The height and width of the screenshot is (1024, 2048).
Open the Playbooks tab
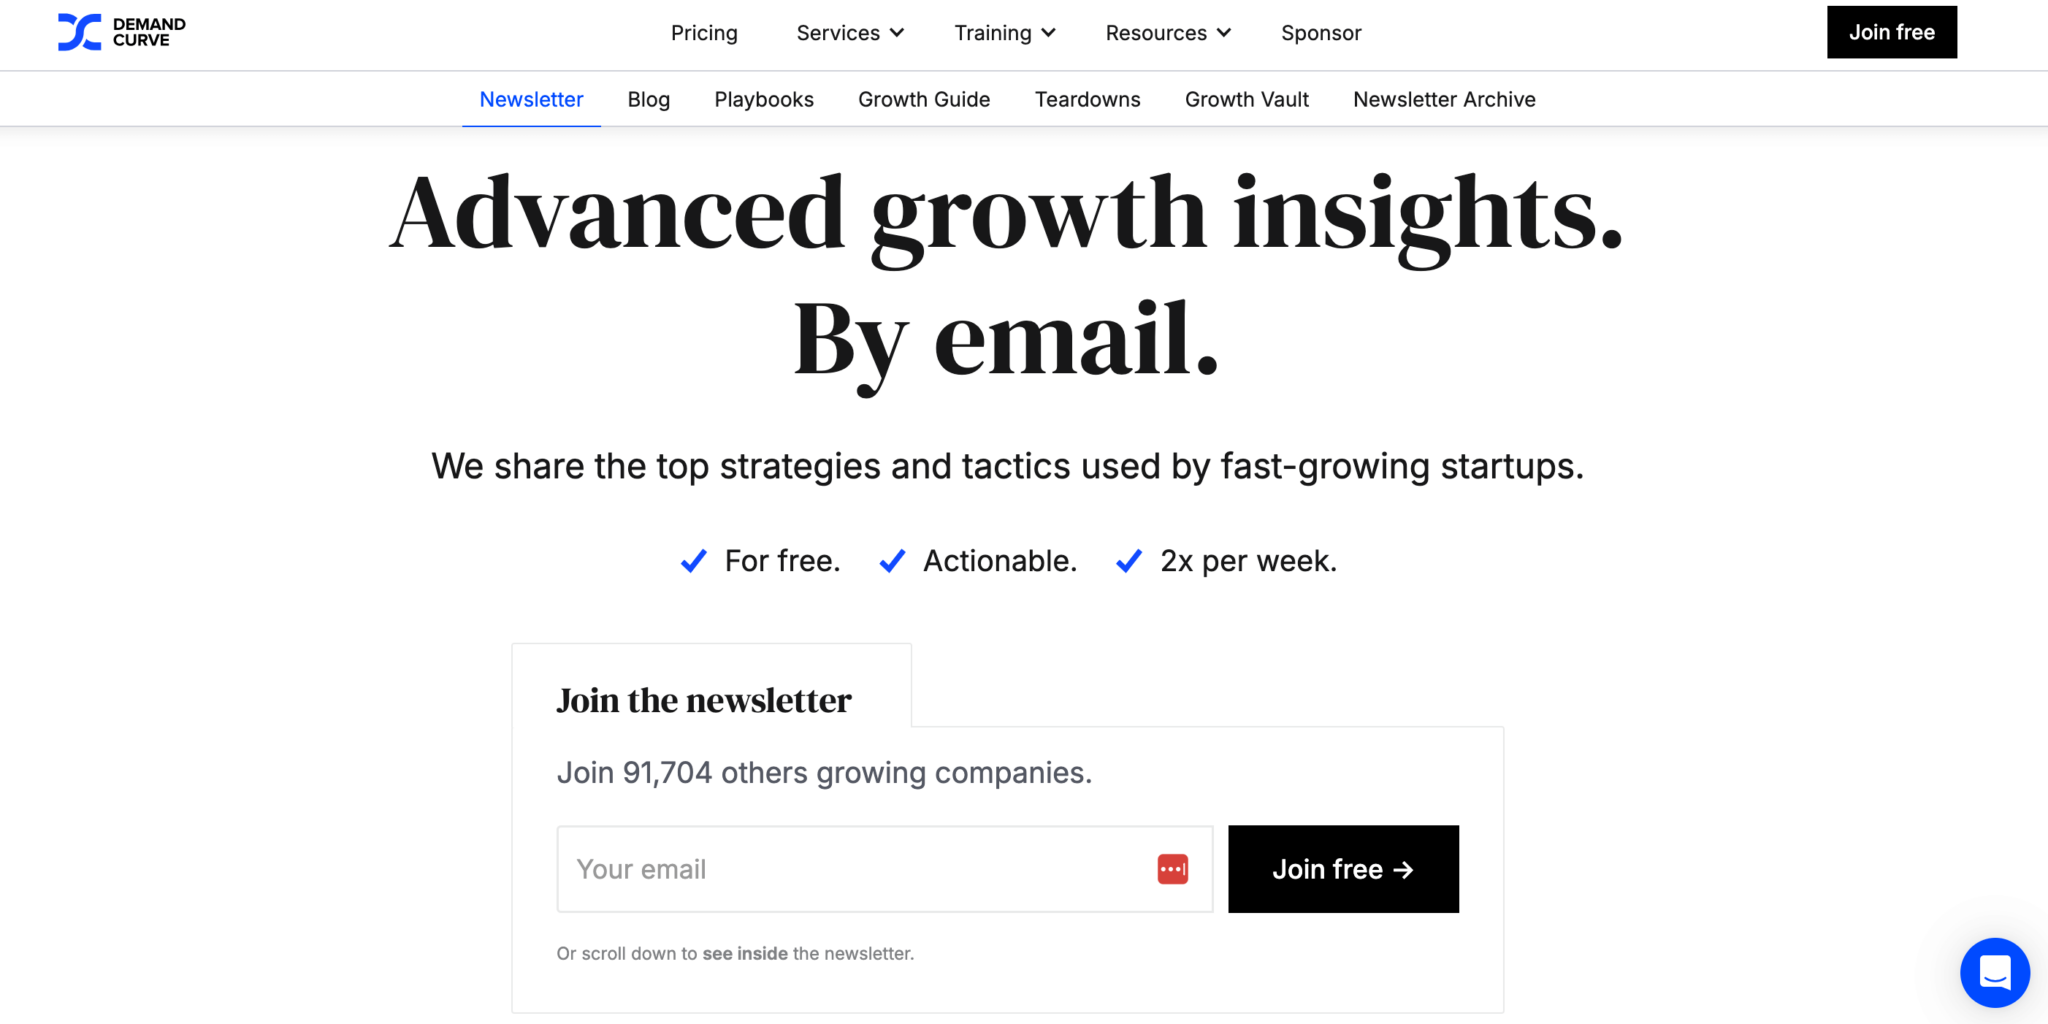[763, 99]
